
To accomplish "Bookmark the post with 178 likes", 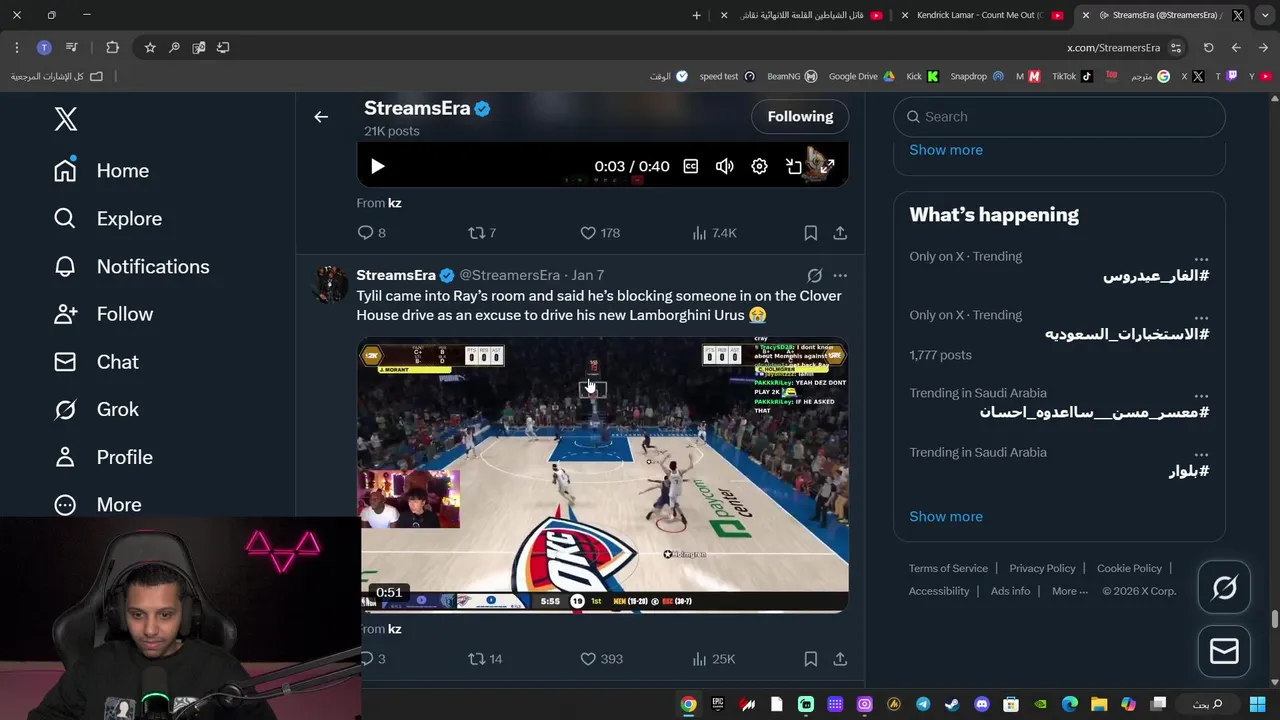I will coord(811,233).
